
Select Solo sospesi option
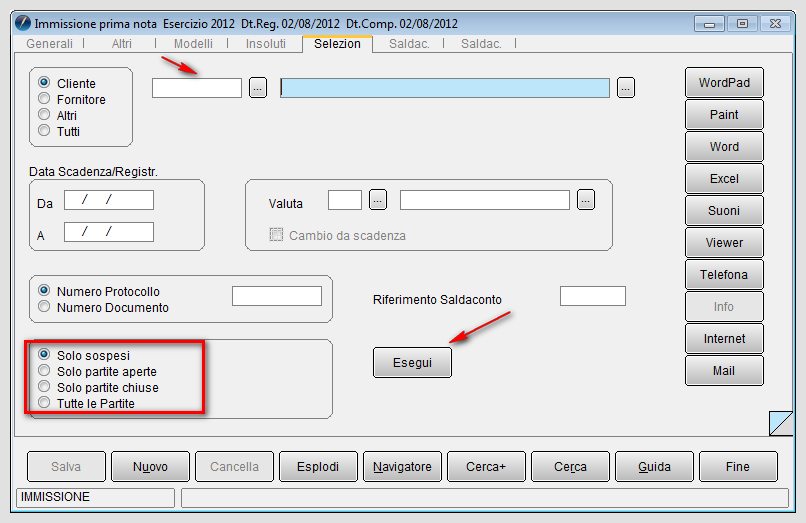pyautogui.click(x=44, y=354)
